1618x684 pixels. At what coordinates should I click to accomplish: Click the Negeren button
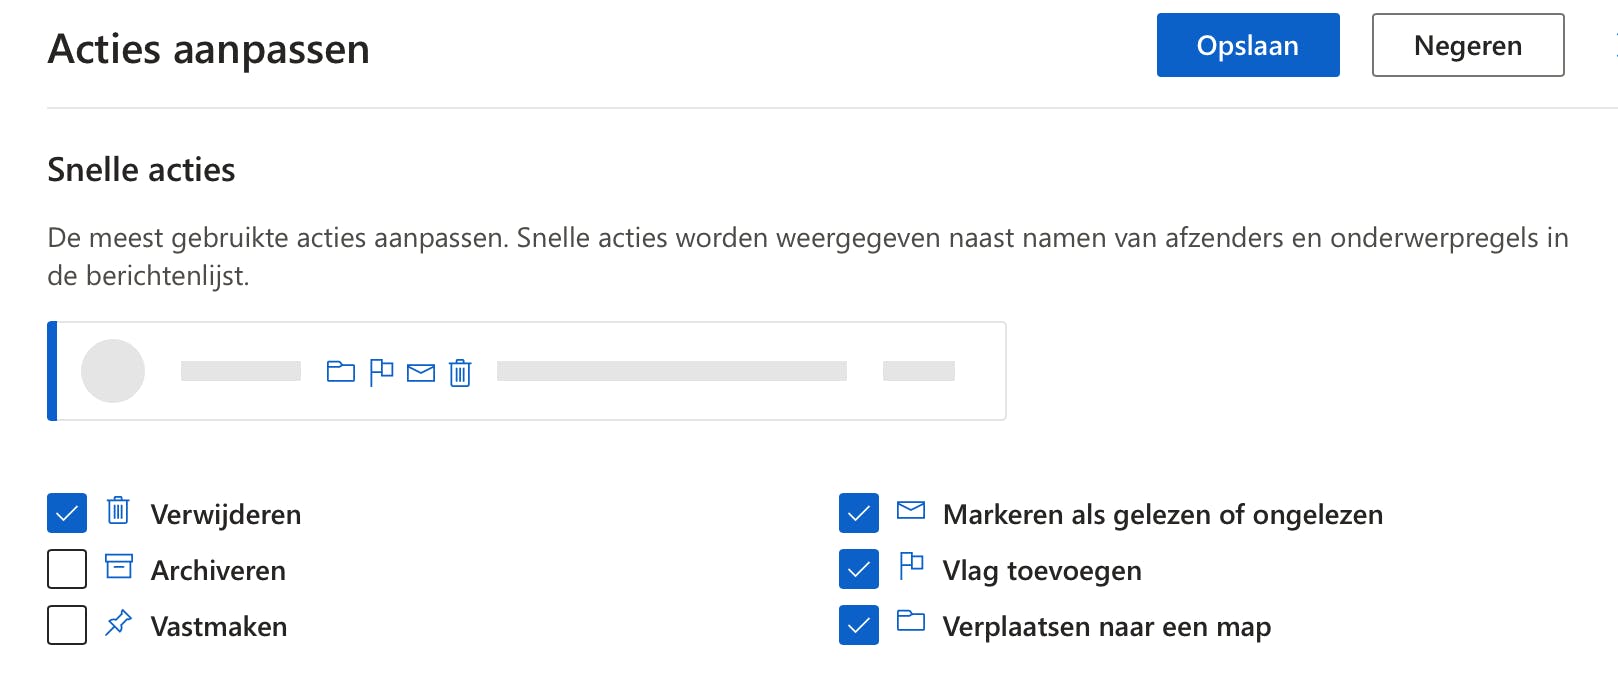(x=1467, y=45)
